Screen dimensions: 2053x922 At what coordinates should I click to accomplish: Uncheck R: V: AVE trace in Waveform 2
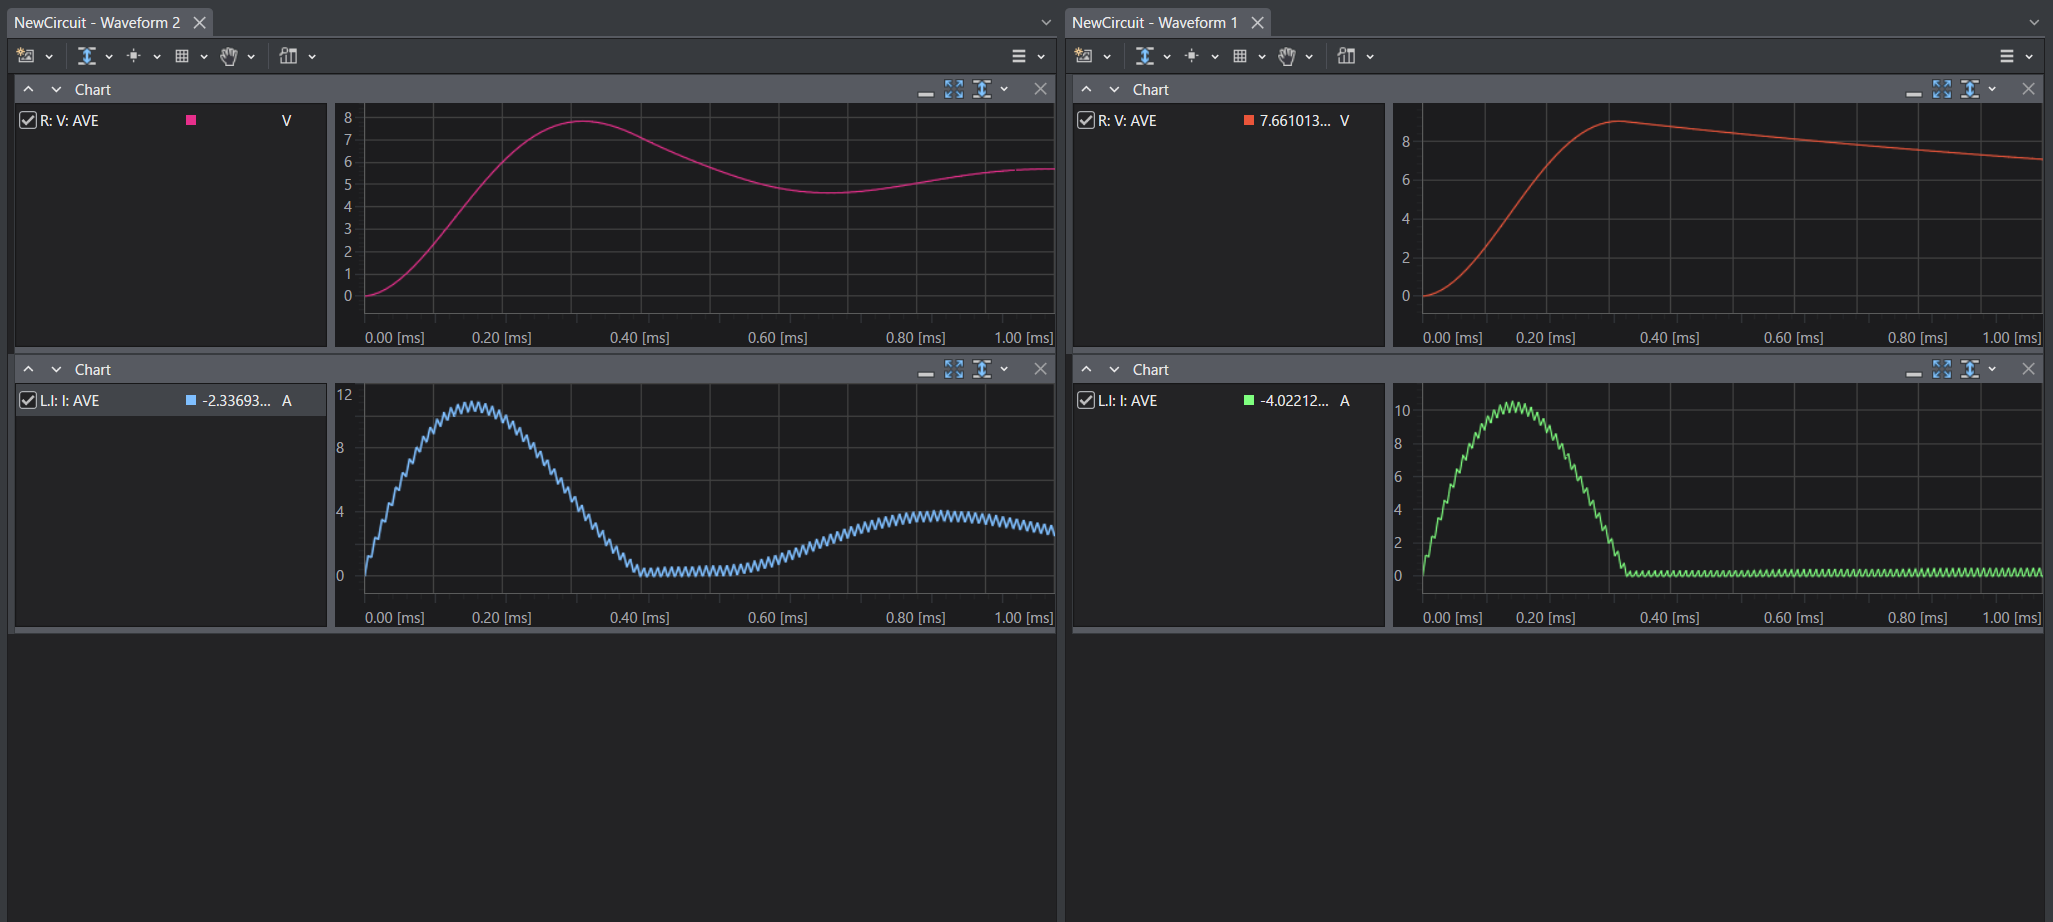coord(28,120)
